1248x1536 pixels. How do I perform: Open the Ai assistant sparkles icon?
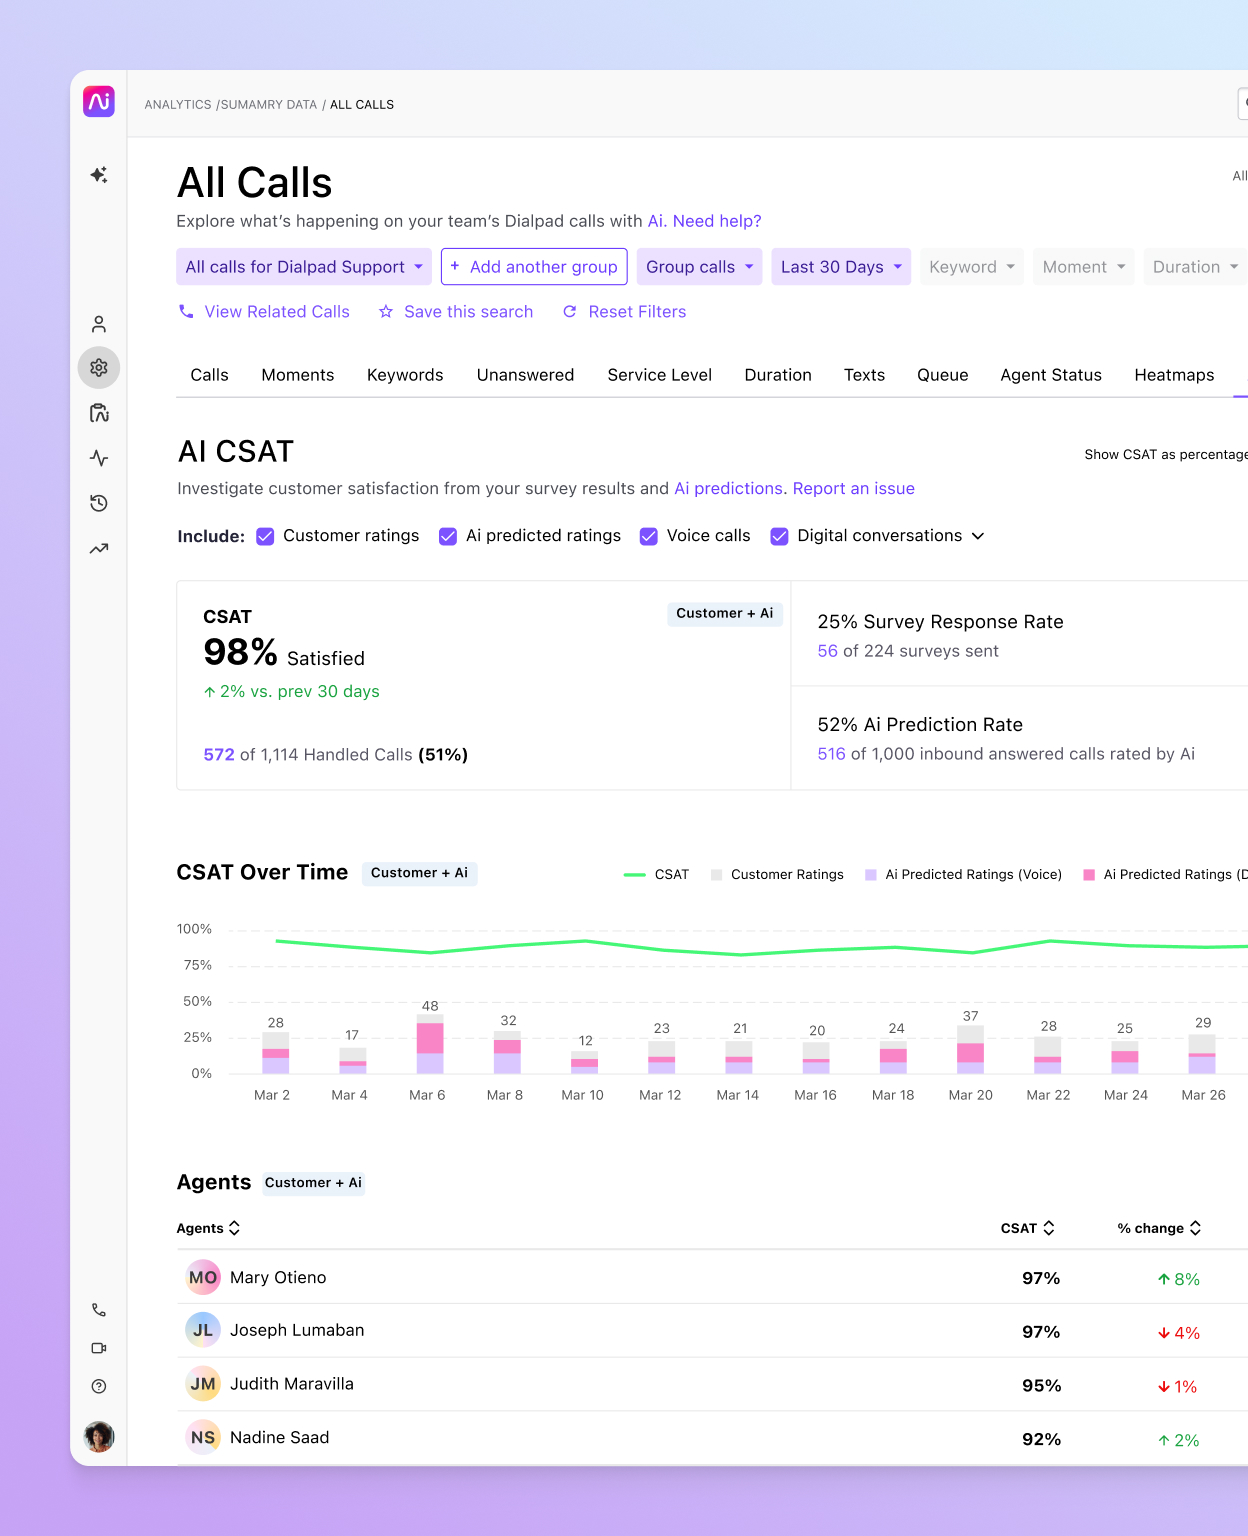pyautogui.click(x=98, y=175)
